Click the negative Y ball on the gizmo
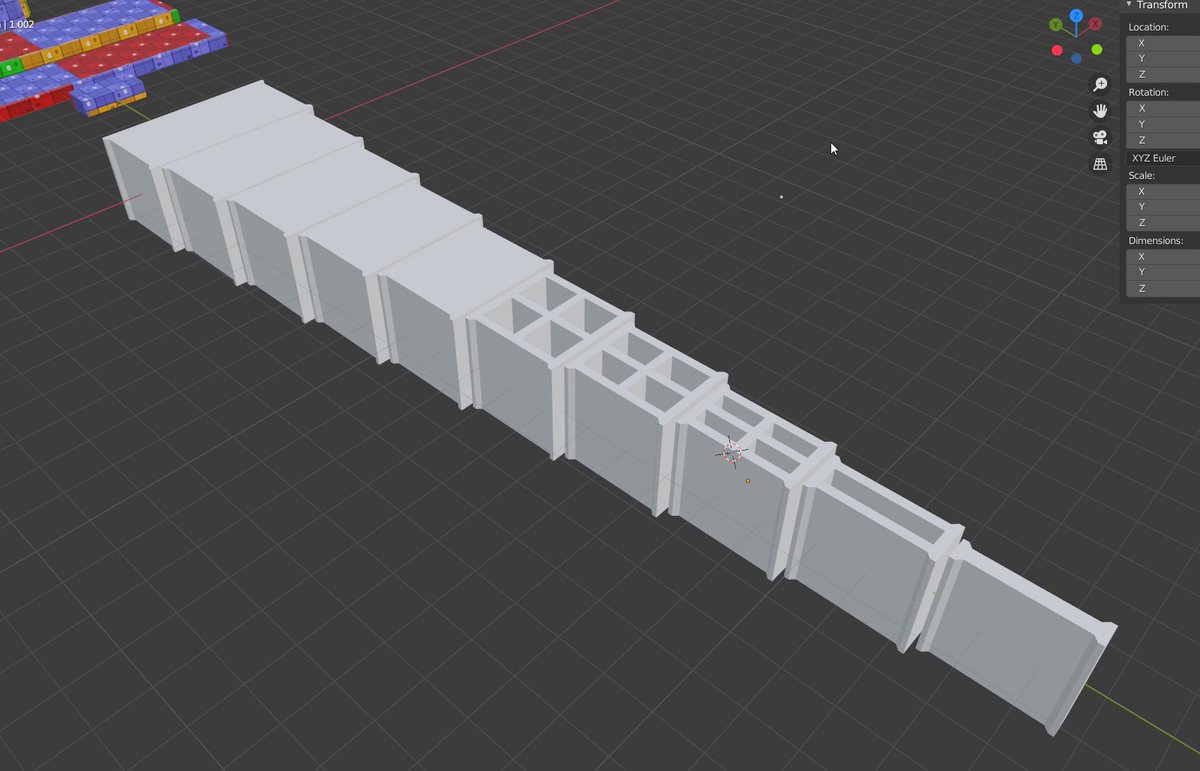The image size is (1200, 771). tap(1097, 49)
